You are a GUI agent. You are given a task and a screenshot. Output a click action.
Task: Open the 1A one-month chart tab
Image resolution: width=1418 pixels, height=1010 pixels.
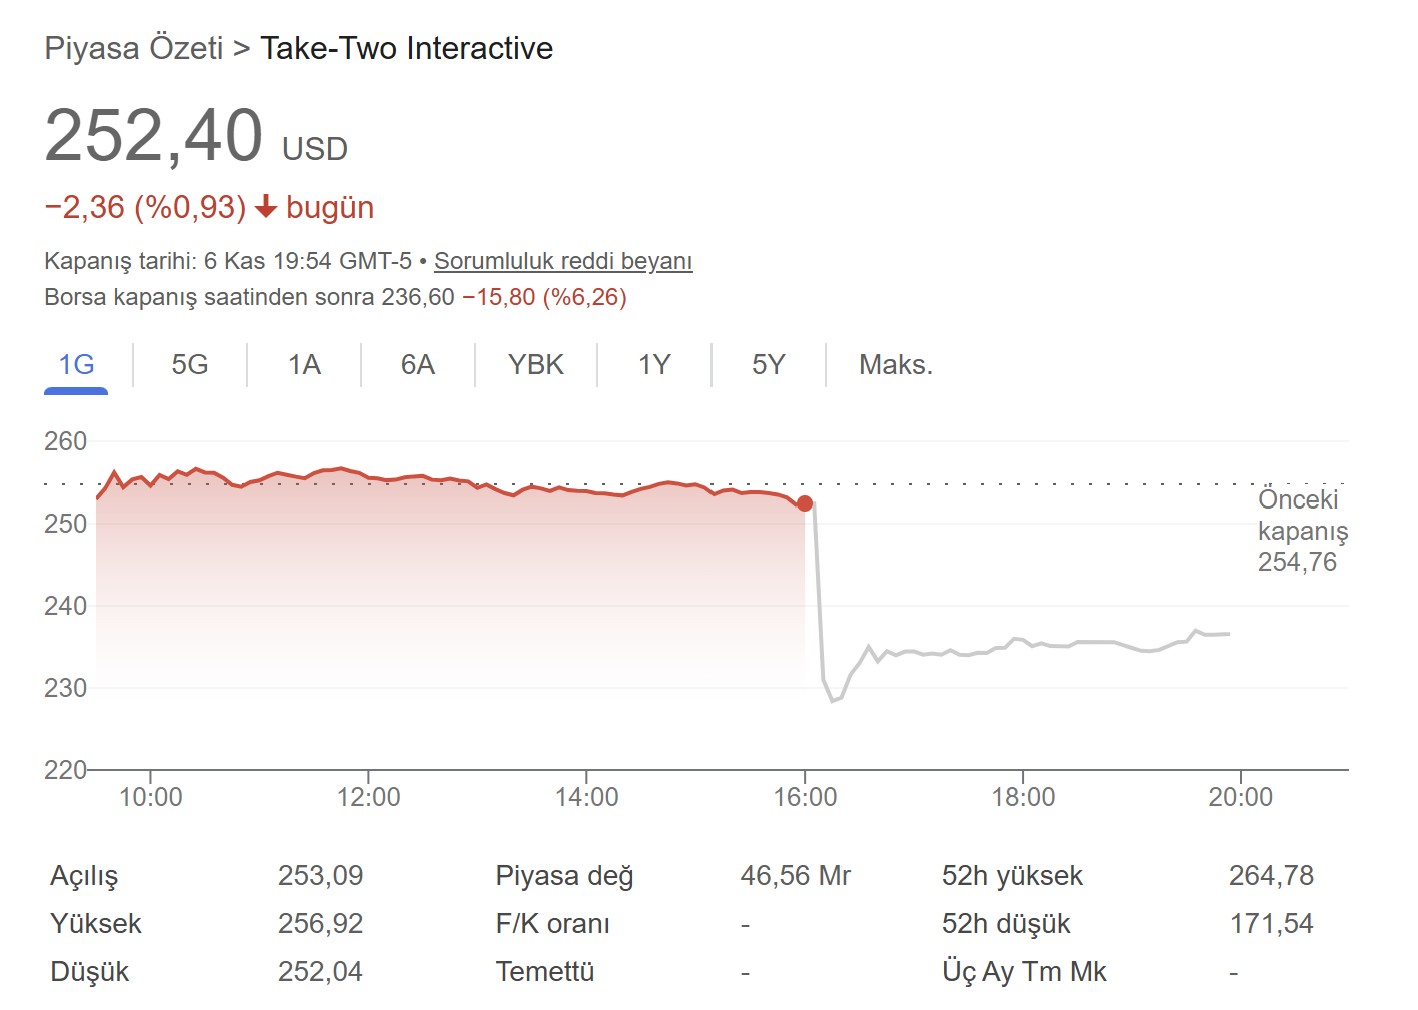tap(304, 365)
